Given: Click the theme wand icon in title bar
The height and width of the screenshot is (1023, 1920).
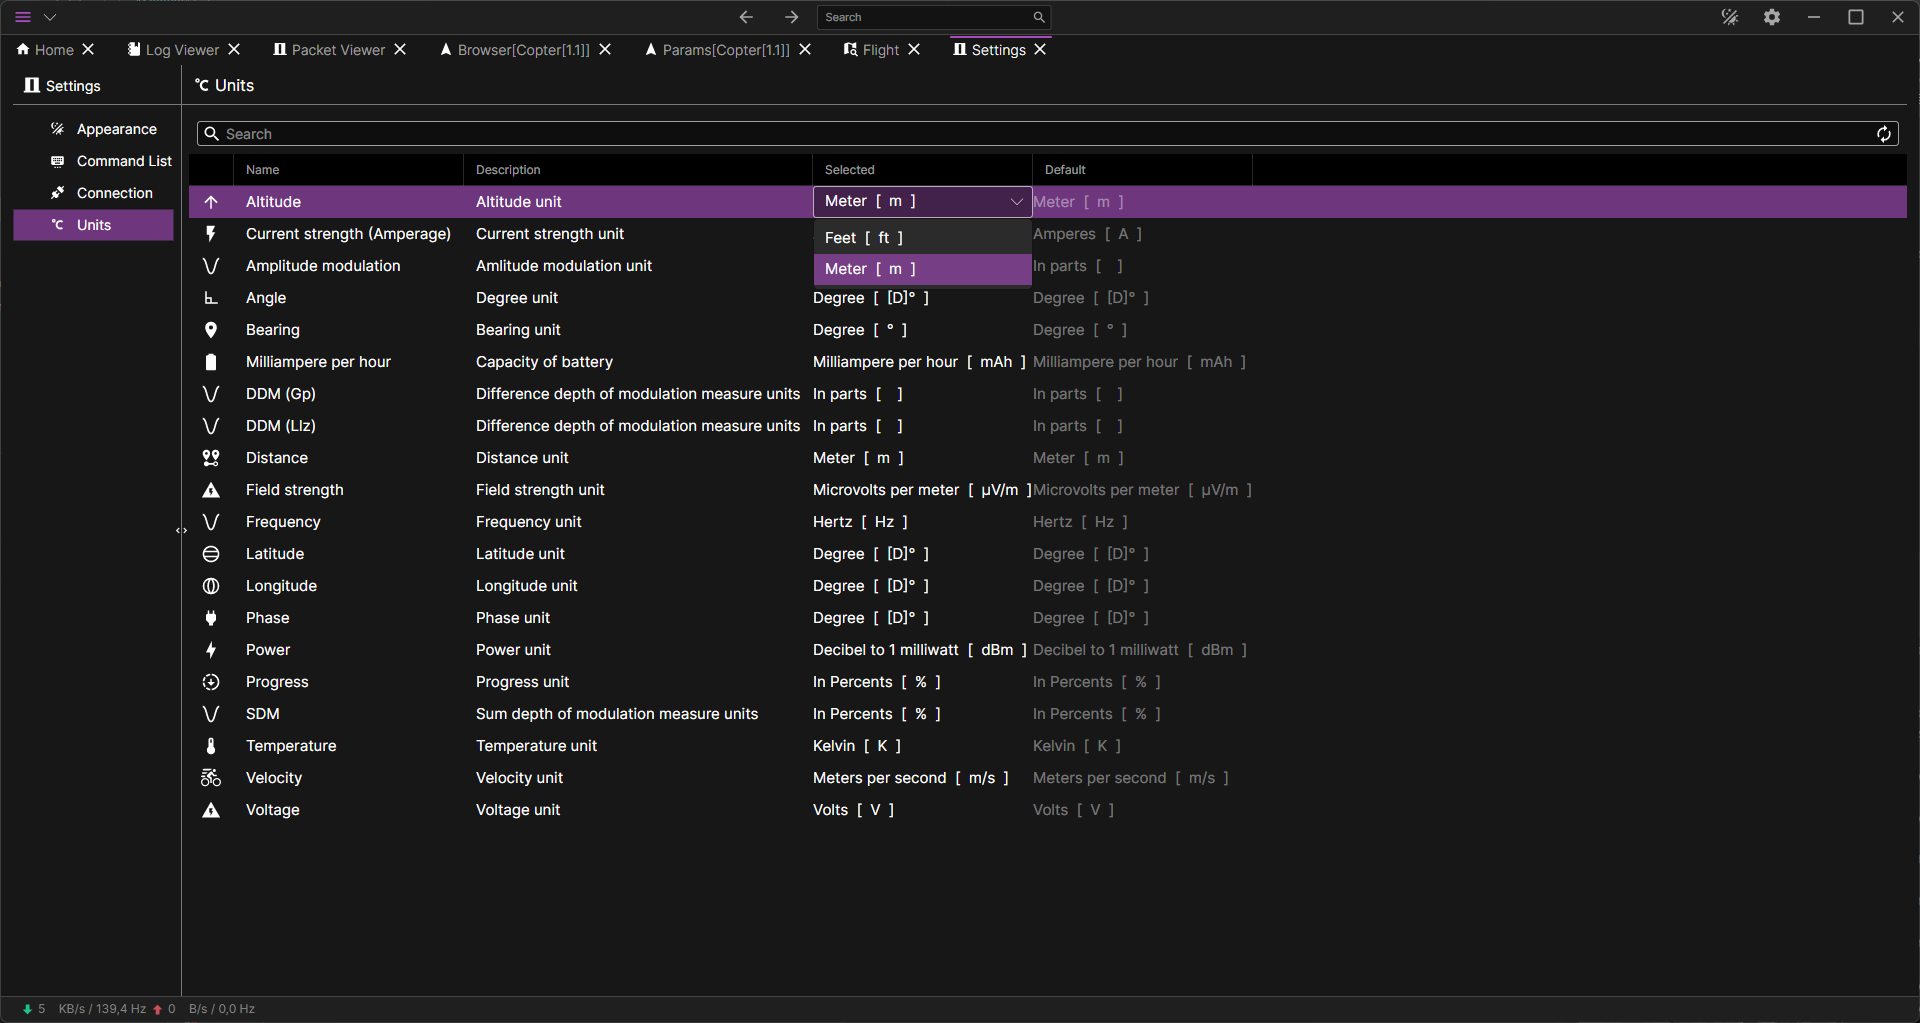Looking at the screenshot, I should [x=1730, y=17].
